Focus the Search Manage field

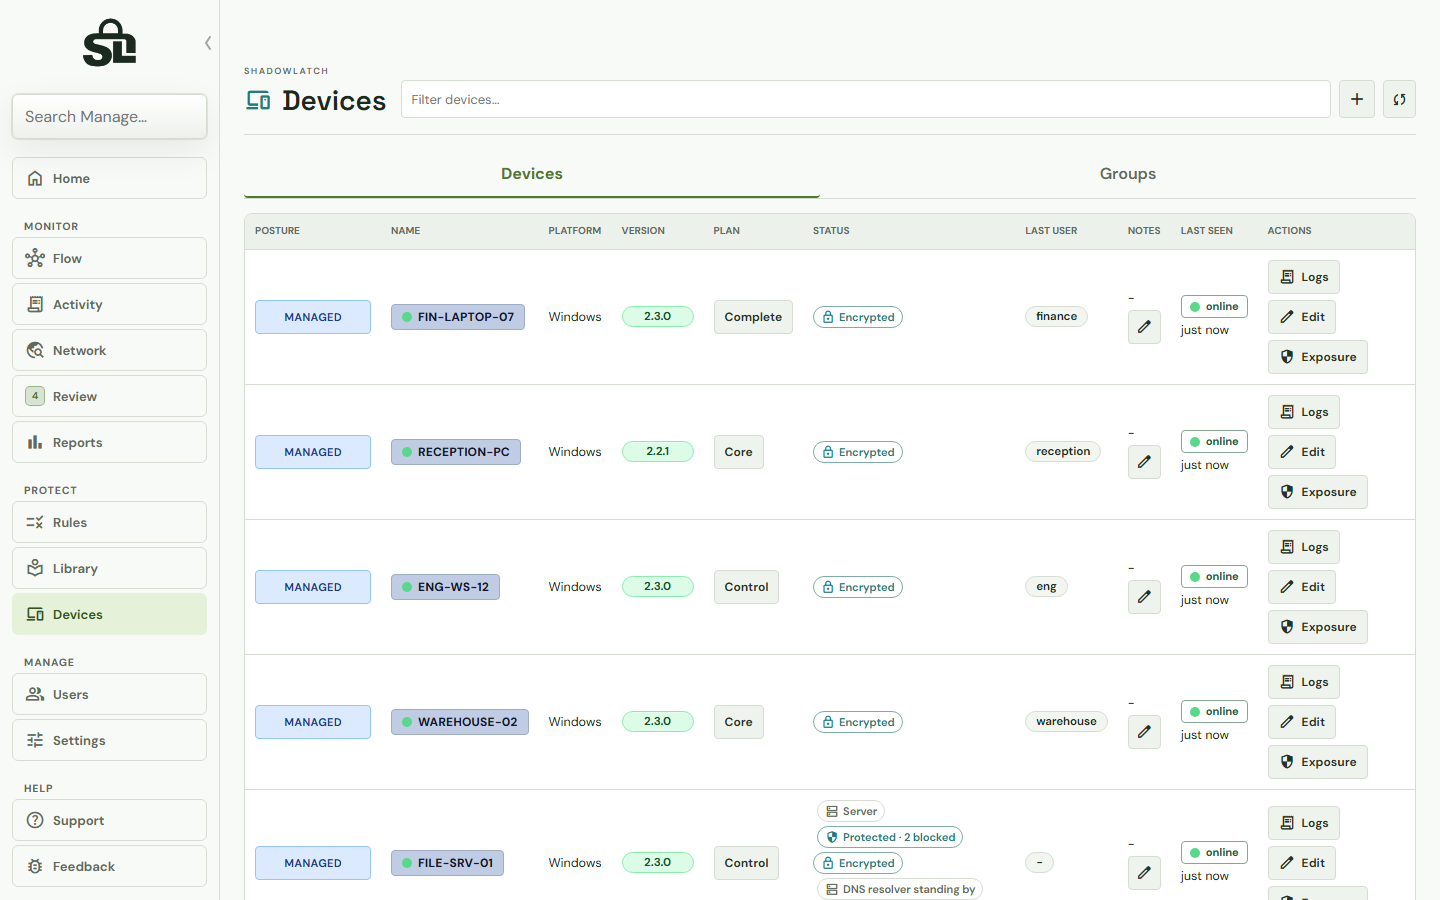click(x=110, y=117)
